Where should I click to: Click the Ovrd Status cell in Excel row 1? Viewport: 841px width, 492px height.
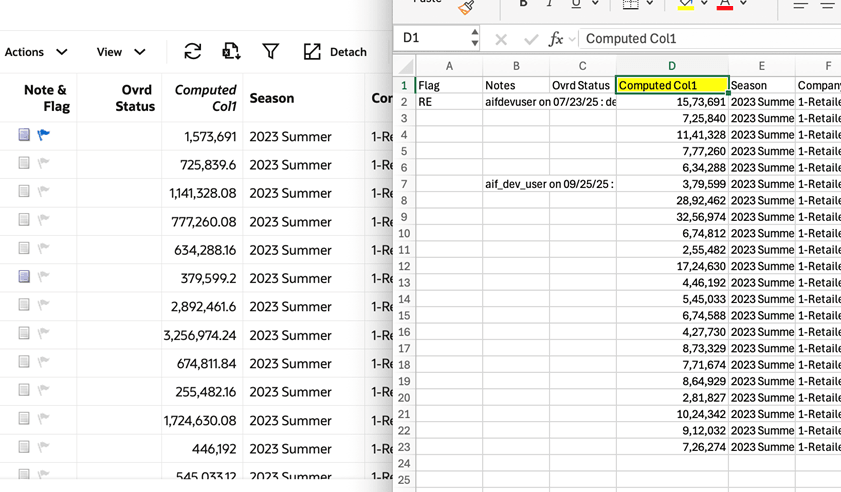click(x=582, y=85)
